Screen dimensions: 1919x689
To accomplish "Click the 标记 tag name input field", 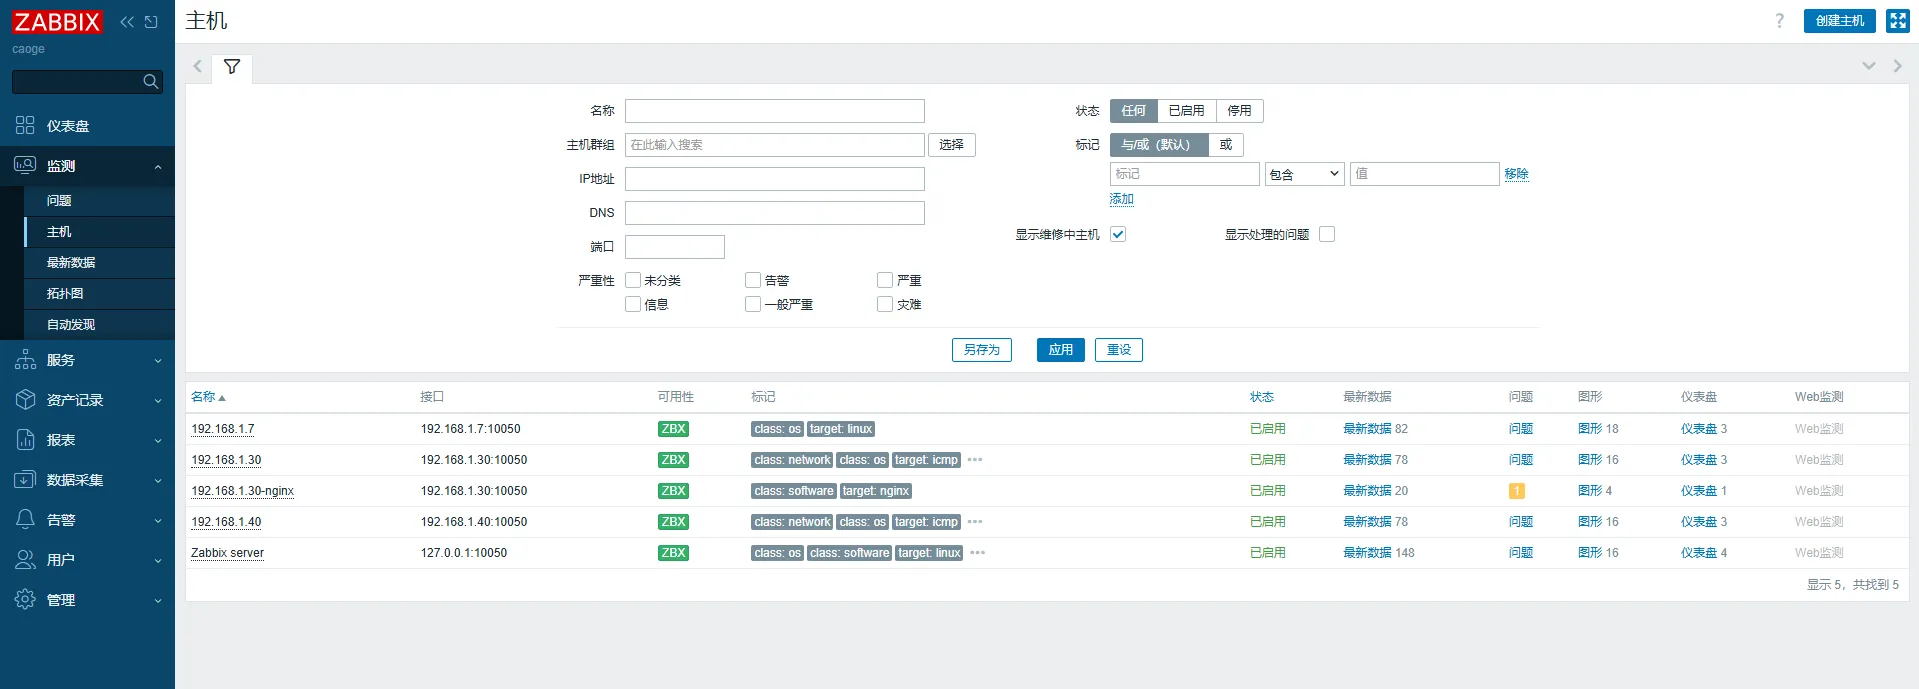I will coord(1185,174).
